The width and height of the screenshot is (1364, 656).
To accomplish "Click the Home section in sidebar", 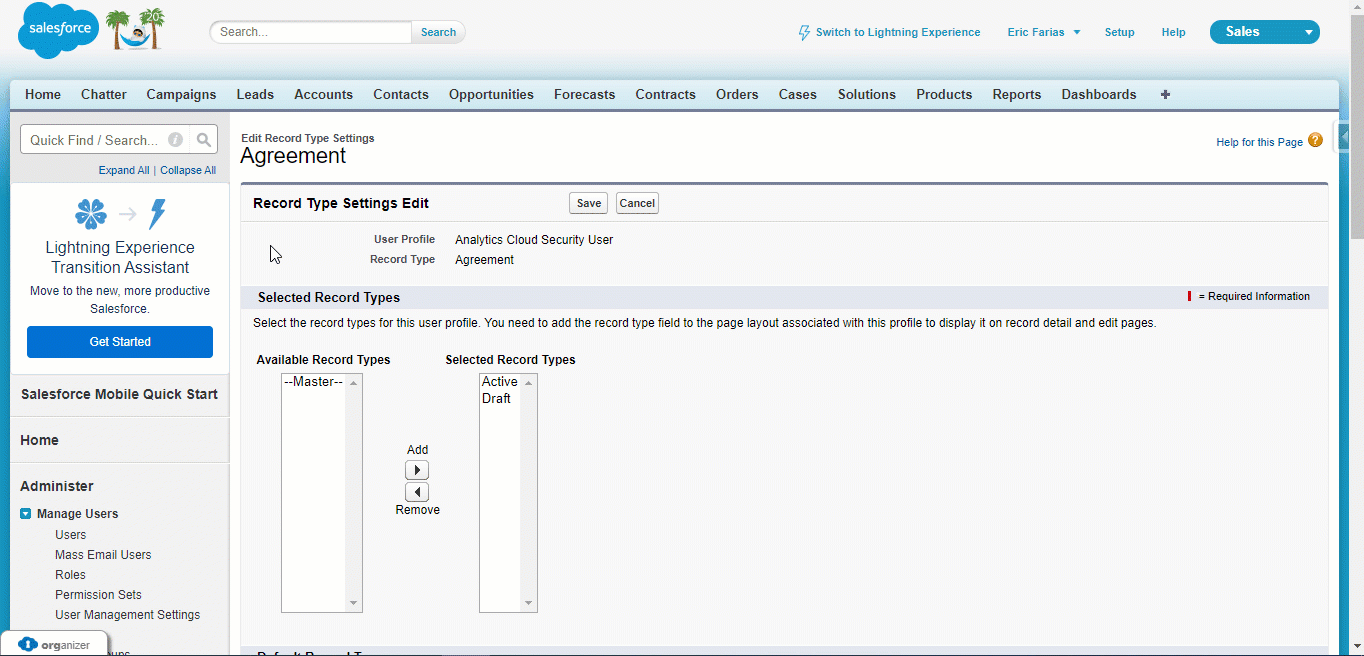I will (x=119, y=440).
